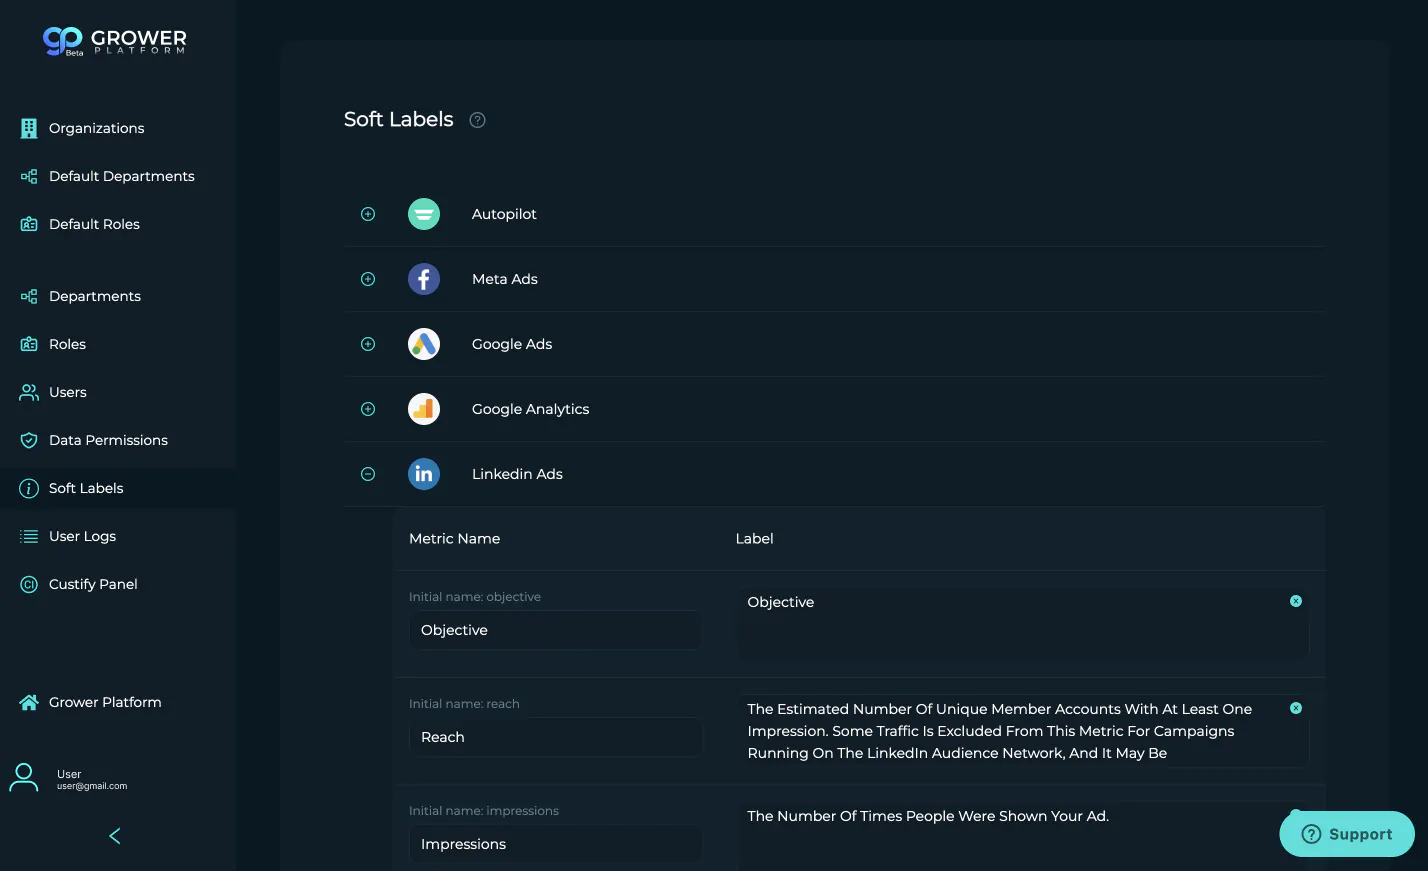Screen dimensions: 1428x871
Task: Click the Default Departments hierarchy icon
Action: 29,176
